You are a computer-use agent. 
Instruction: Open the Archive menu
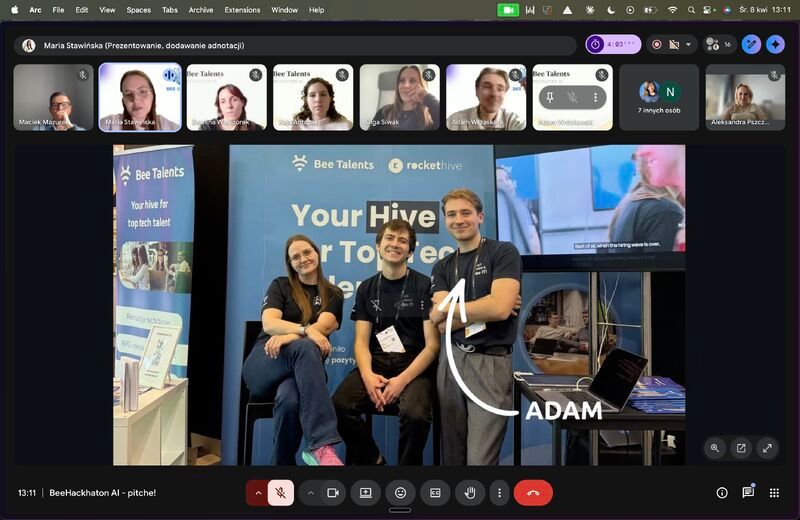201,10
